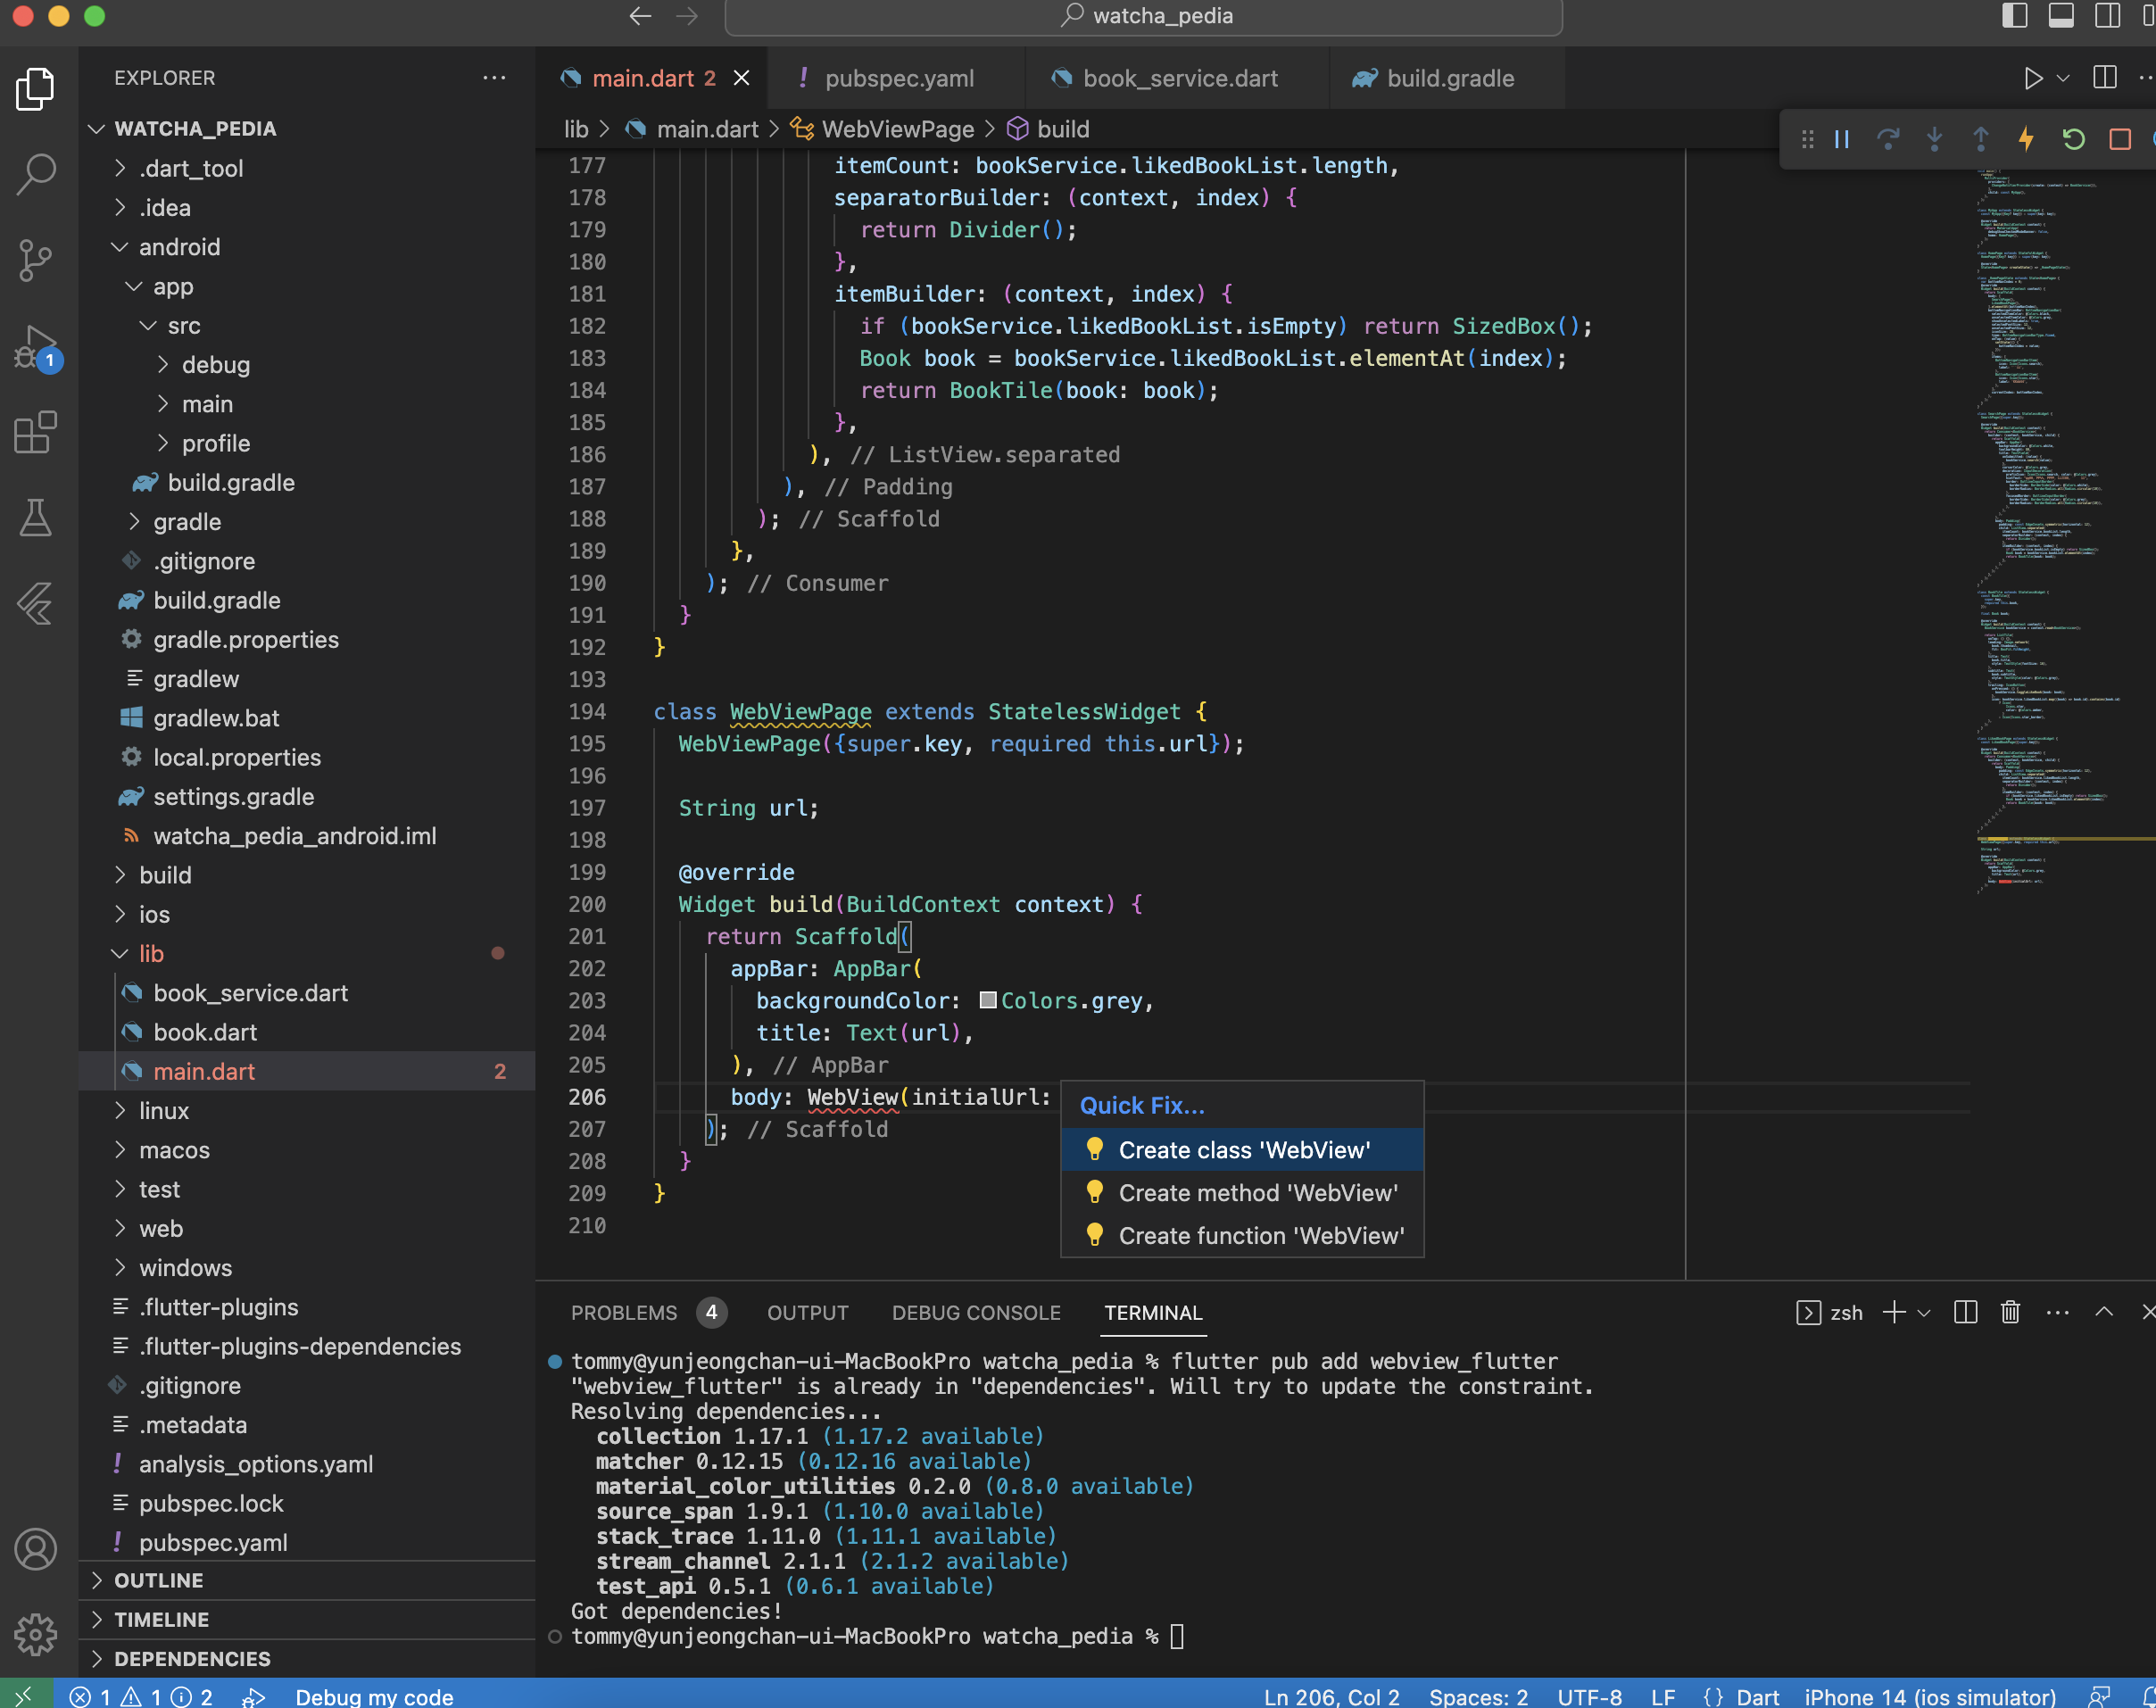Open Explorer views and more actions menu
Image resolution: width=2156 pixels, height=1708 pixels.
(x=494, y=78)
